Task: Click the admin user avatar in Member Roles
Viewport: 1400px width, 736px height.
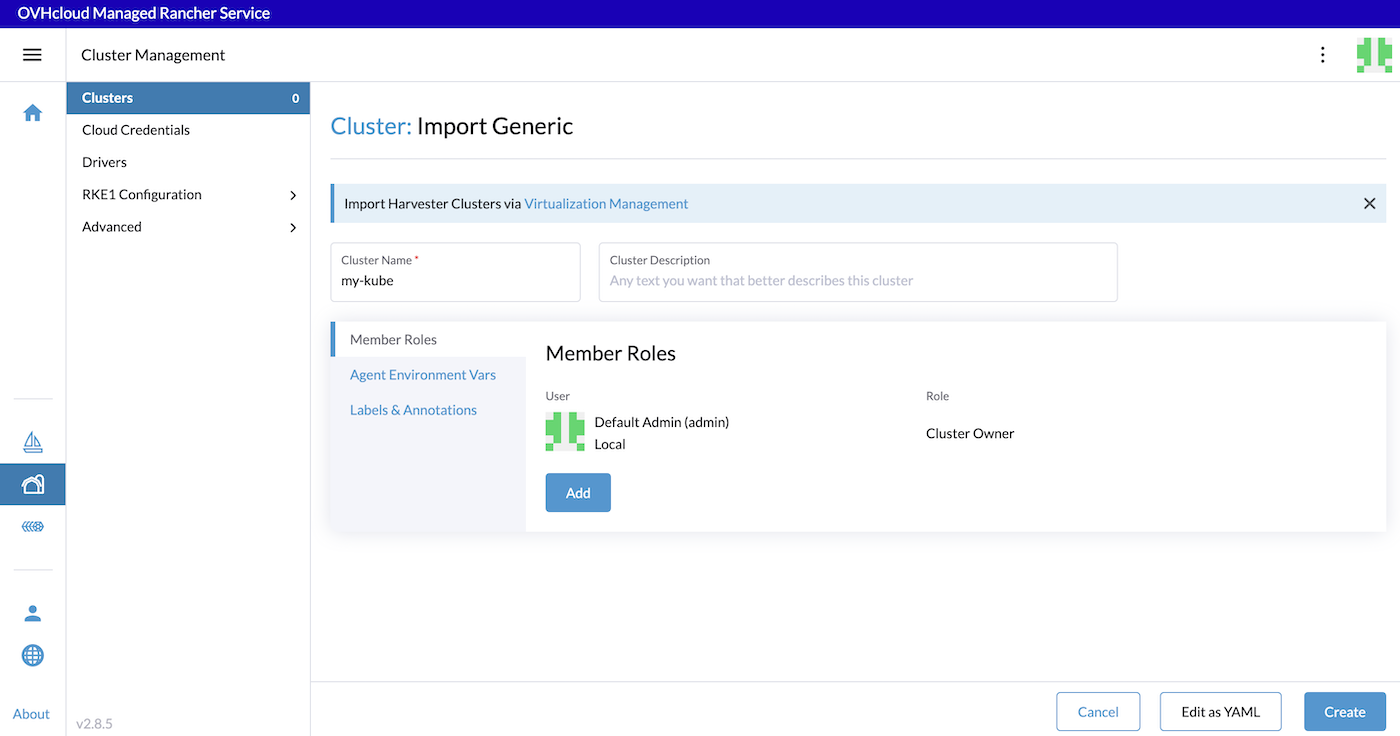Action: (x=564, y=431)
